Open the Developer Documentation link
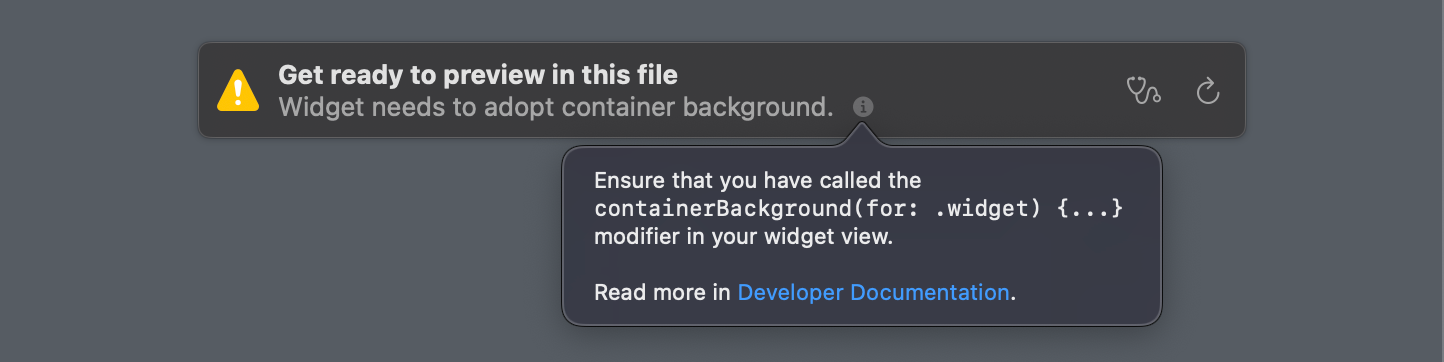The height and width of the screenshot is (362, 1444). 873,293
